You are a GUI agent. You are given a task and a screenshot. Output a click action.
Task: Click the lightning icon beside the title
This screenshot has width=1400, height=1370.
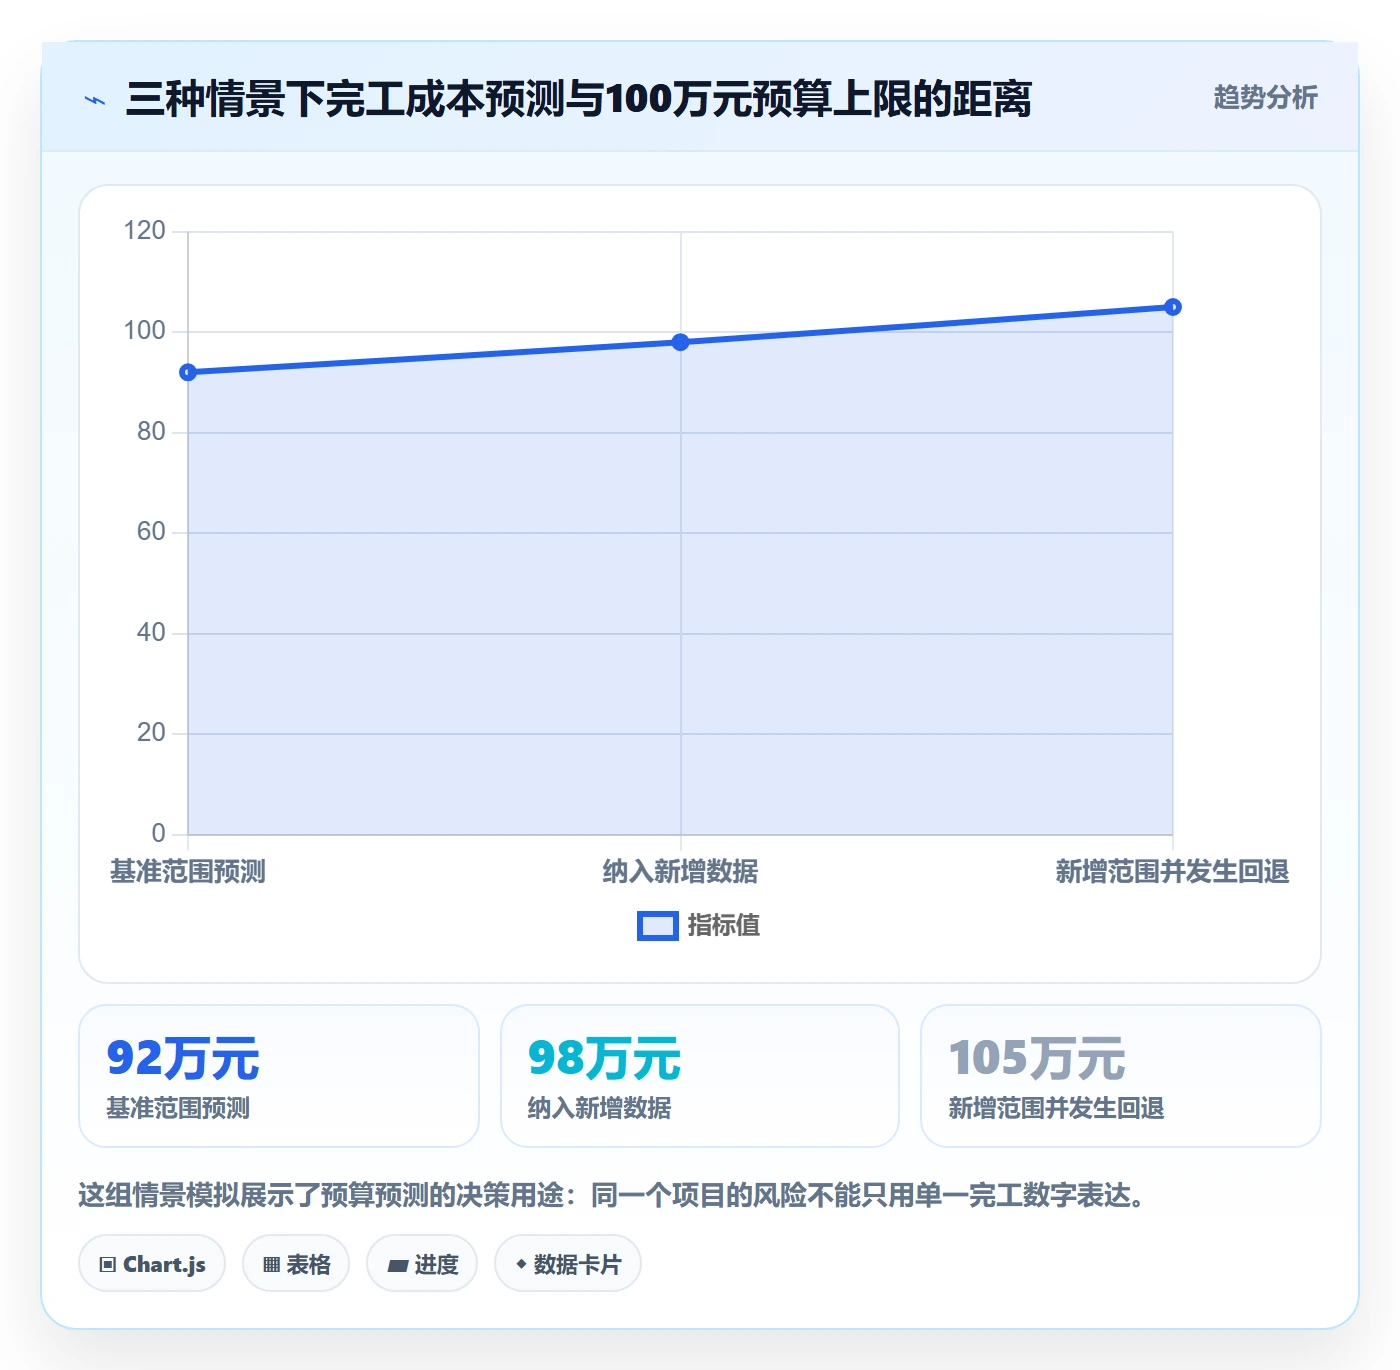click(x=95, y=100)
